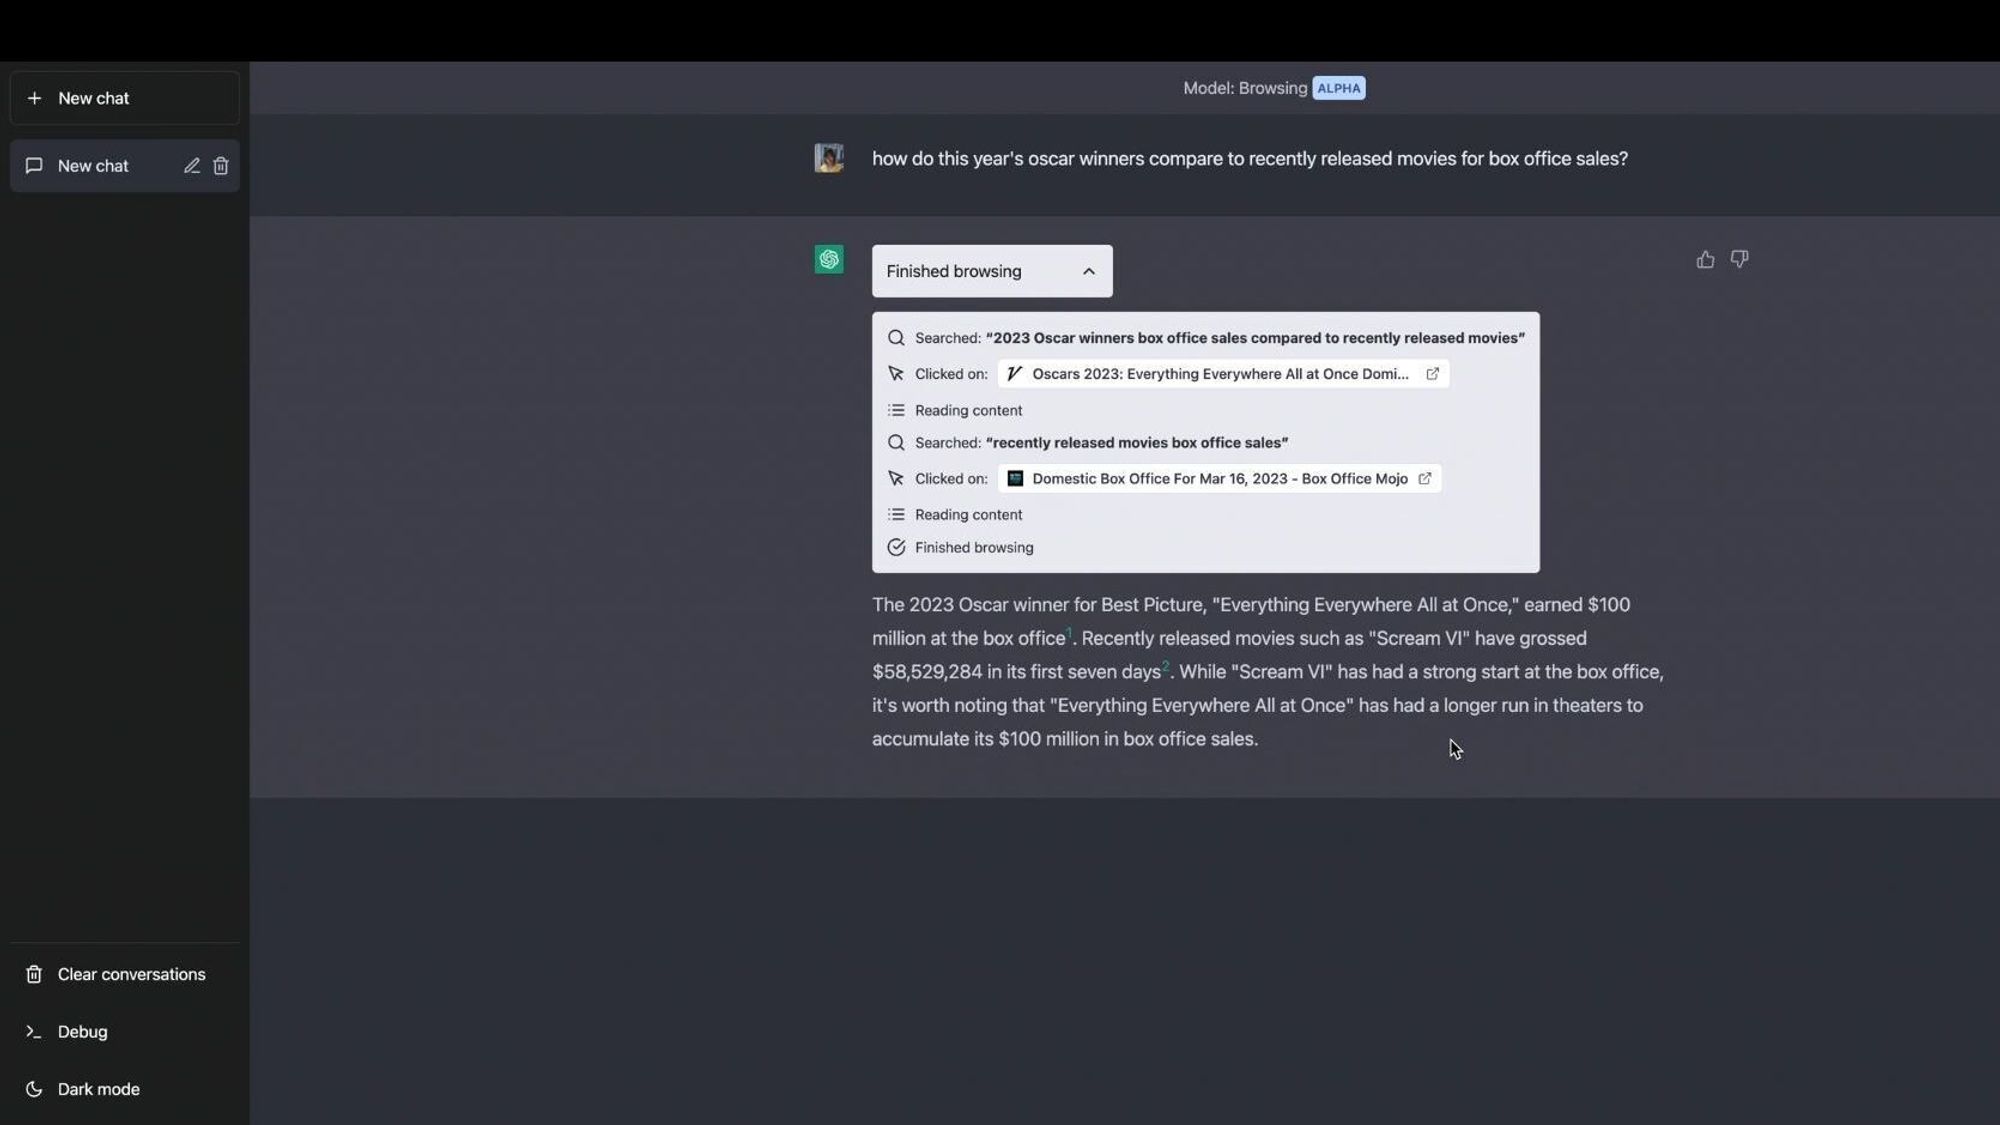Collapse the Finished browsing dropdown
The width and height of the screenshot is (2000, 1125).
click(x=1089, y=269)
